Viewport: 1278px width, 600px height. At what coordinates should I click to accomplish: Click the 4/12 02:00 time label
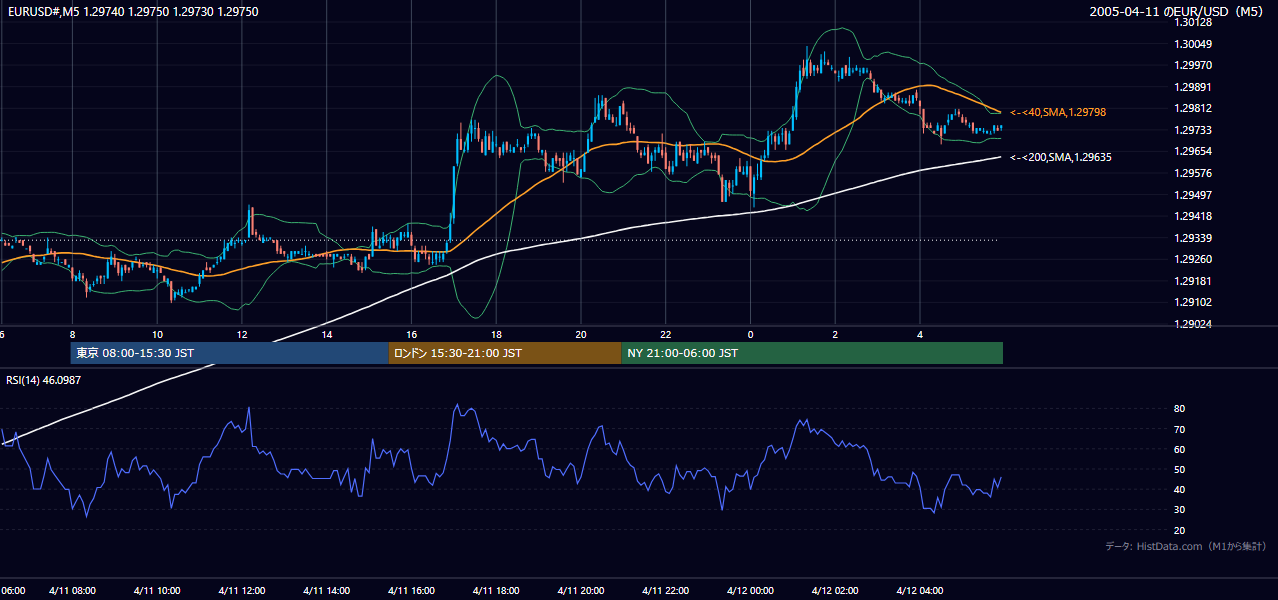pos(836,591)
